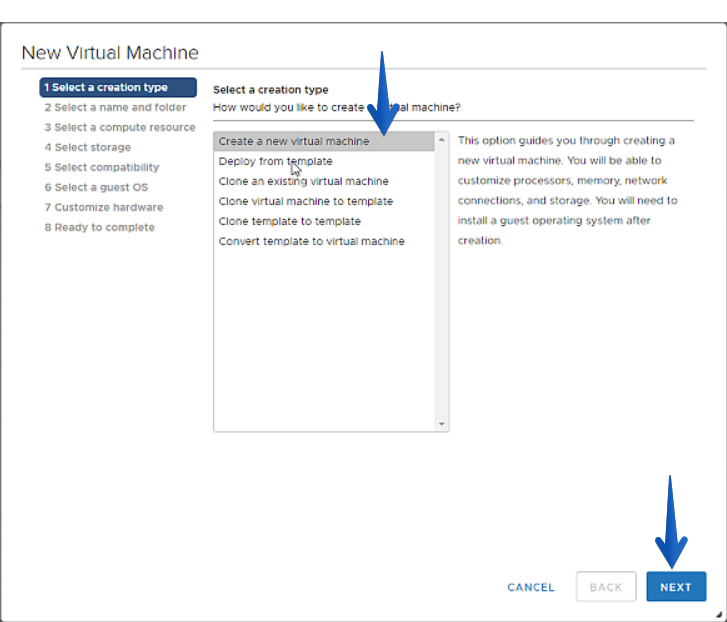Choose Clone an existing virtual machine
Image resolution: width=727 pixels, height=622 pixels.
[x=324, y=181]
